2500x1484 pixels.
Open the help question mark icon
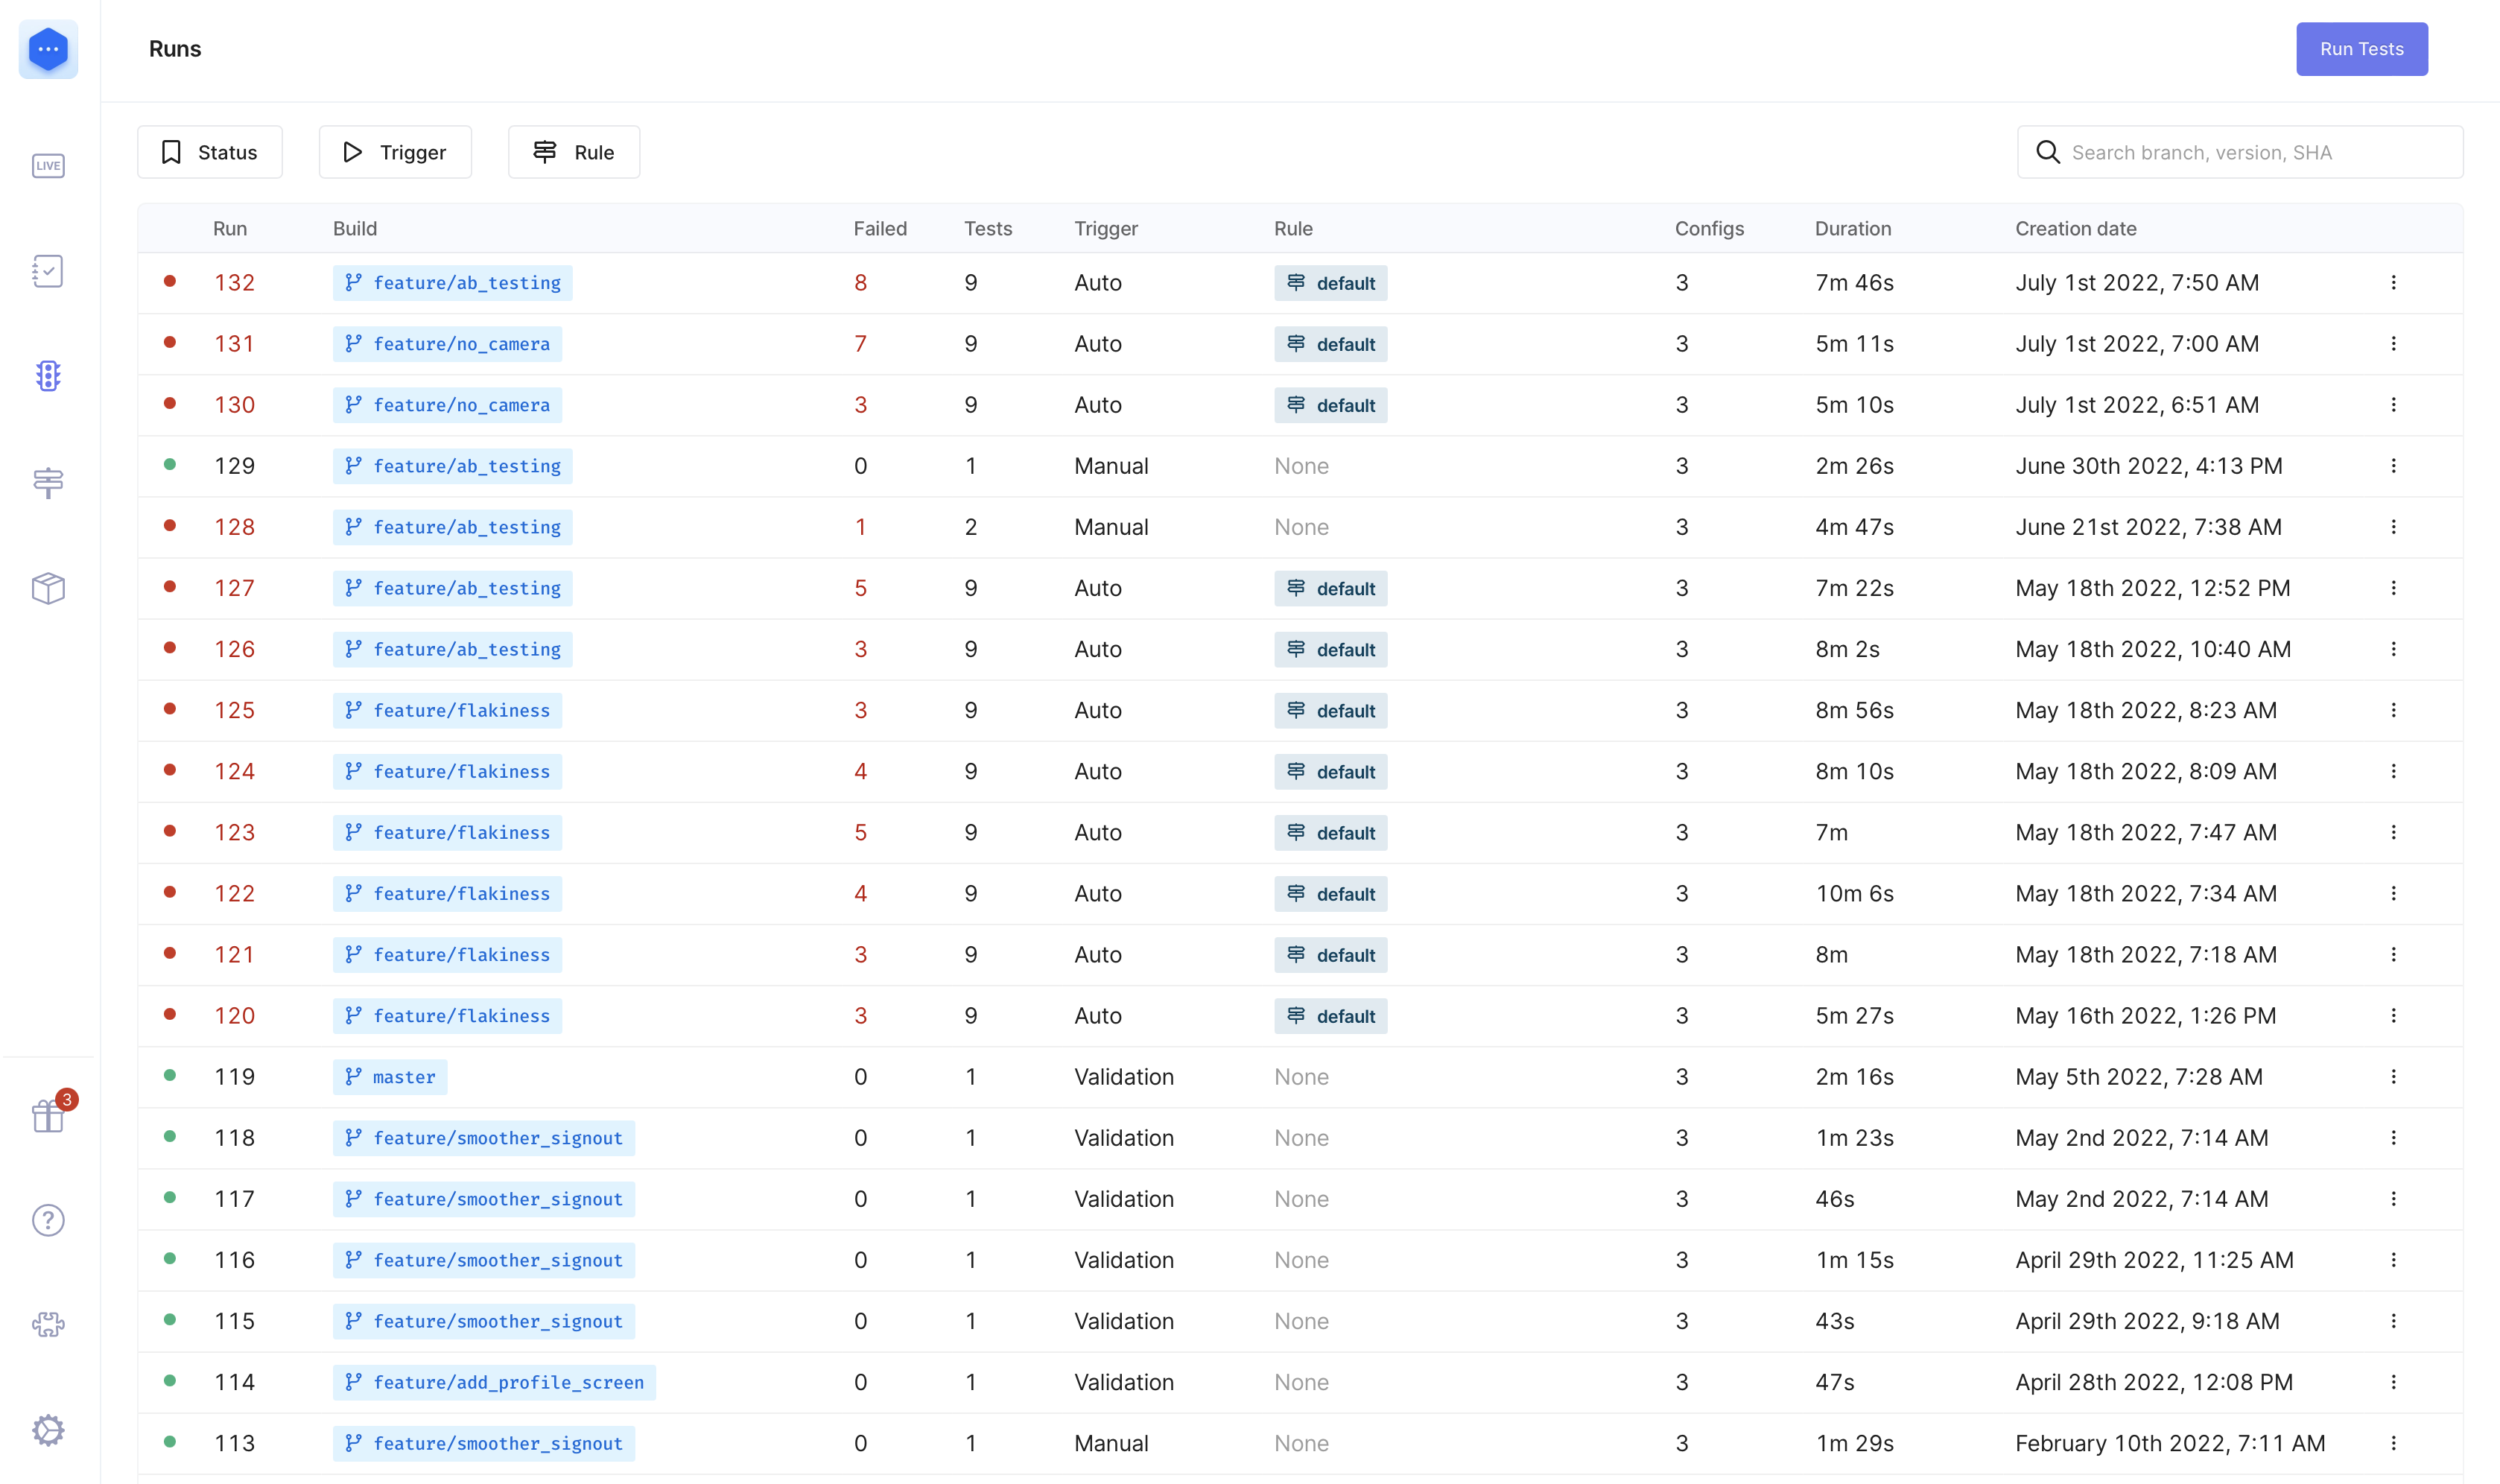[48, 1220]
